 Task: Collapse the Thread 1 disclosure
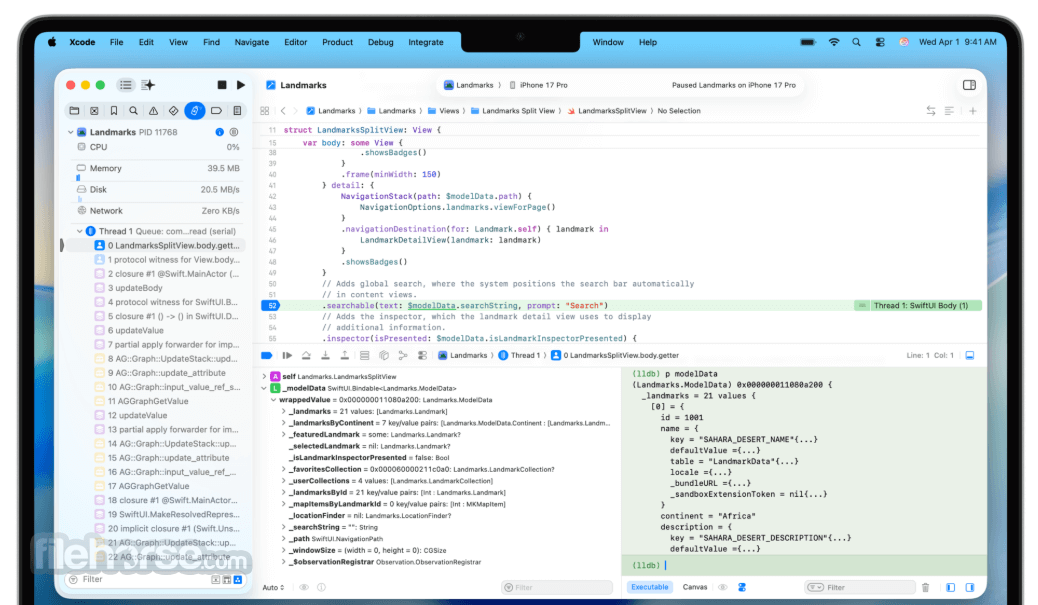coord(79,231)
